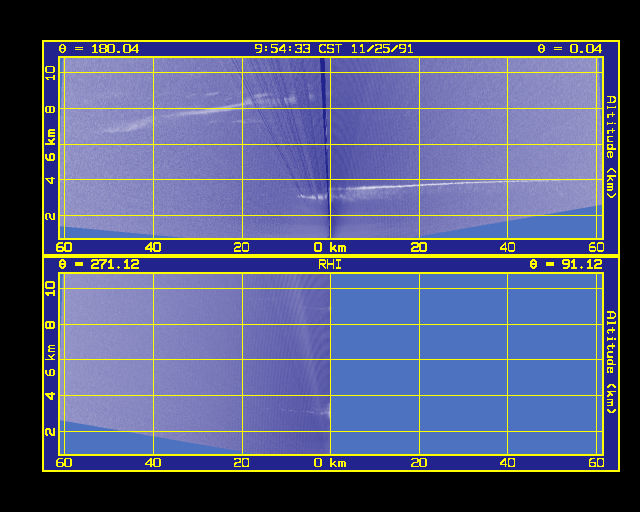Click "6 km" altitude tick on upper panel

(x=51, y=145)
